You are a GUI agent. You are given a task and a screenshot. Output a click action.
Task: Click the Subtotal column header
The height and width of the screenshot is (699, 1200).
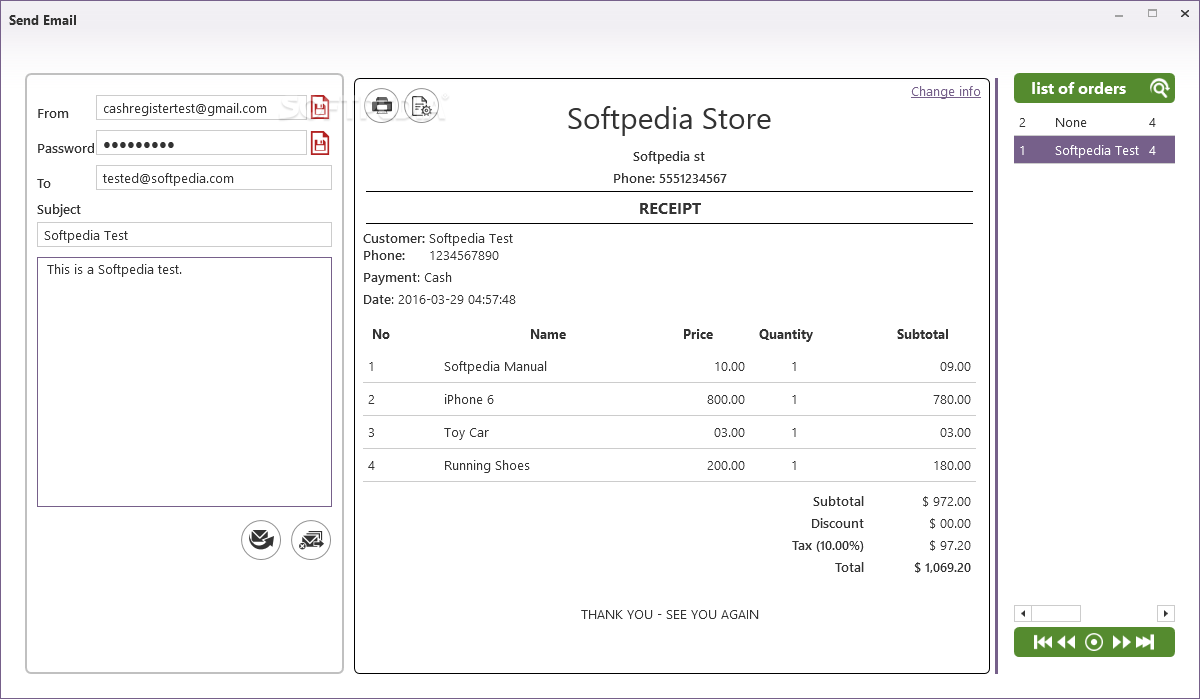click(923, 335)
